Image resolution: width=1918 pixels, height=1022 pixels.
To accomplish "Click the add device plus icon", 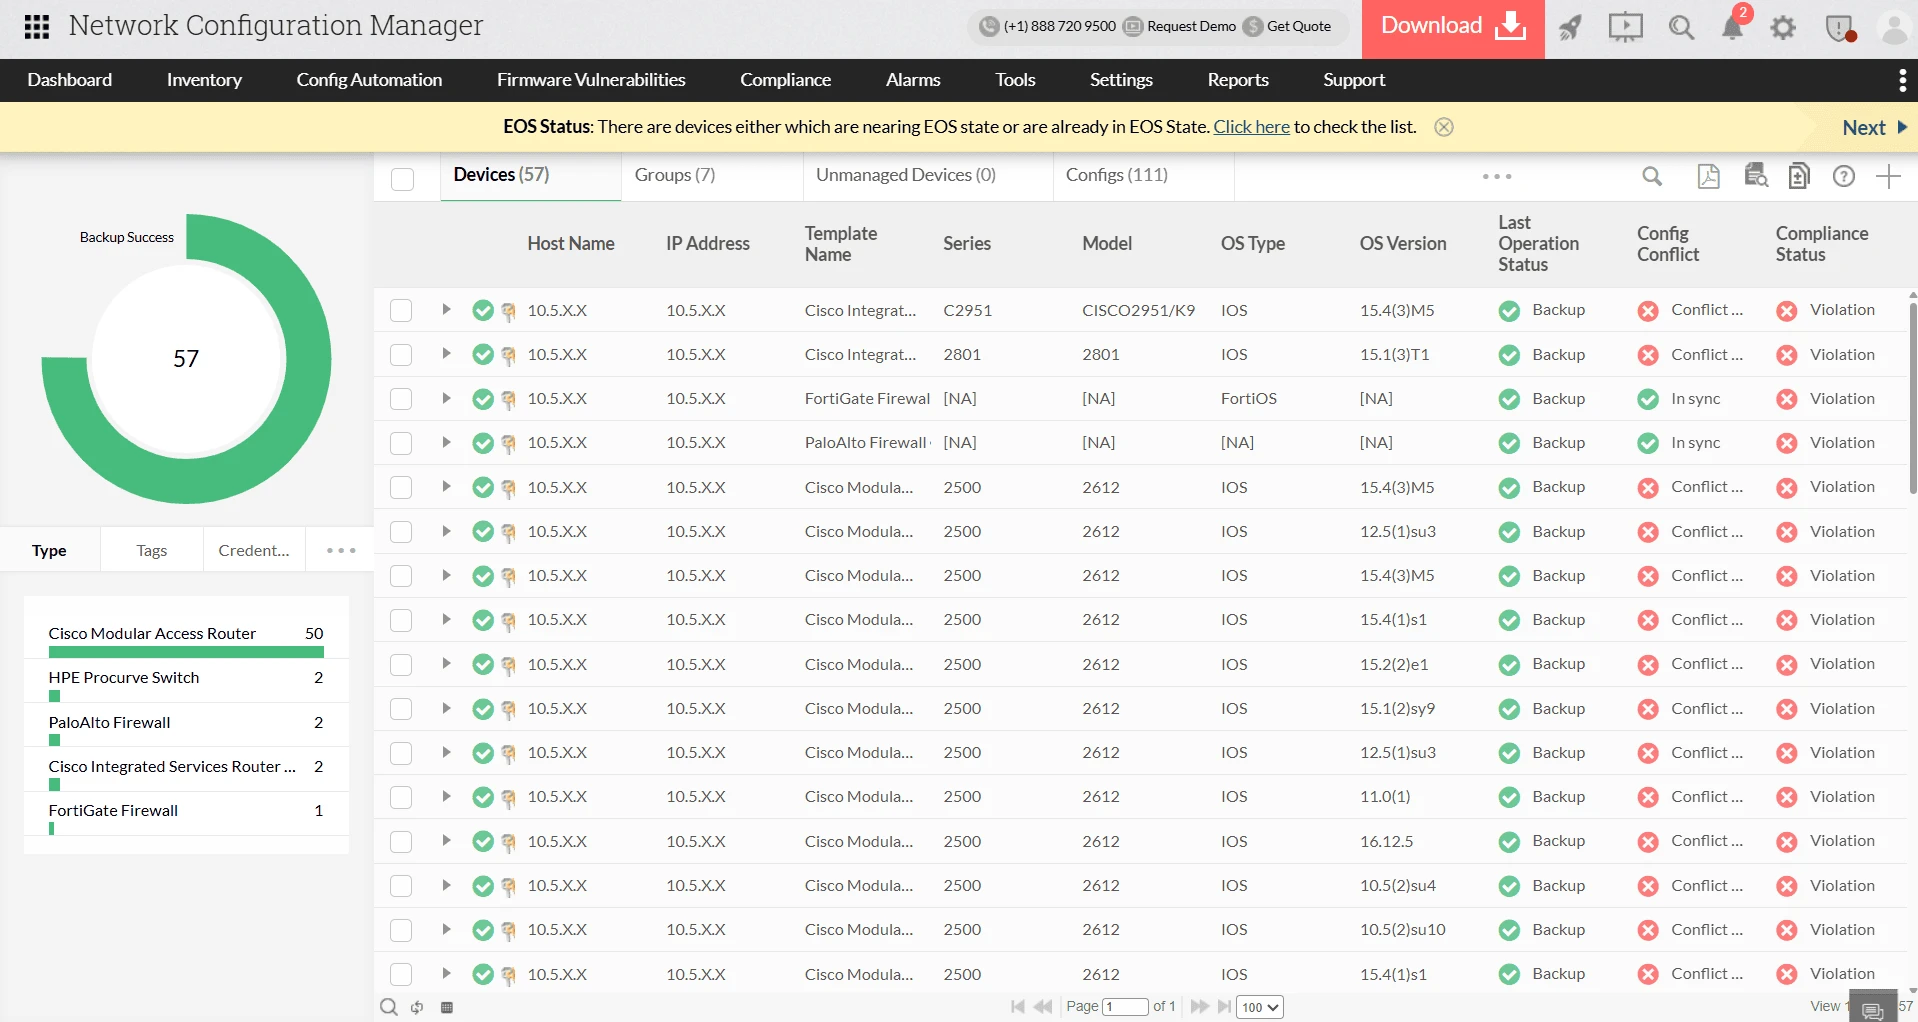I will [x=1889, y=176].
